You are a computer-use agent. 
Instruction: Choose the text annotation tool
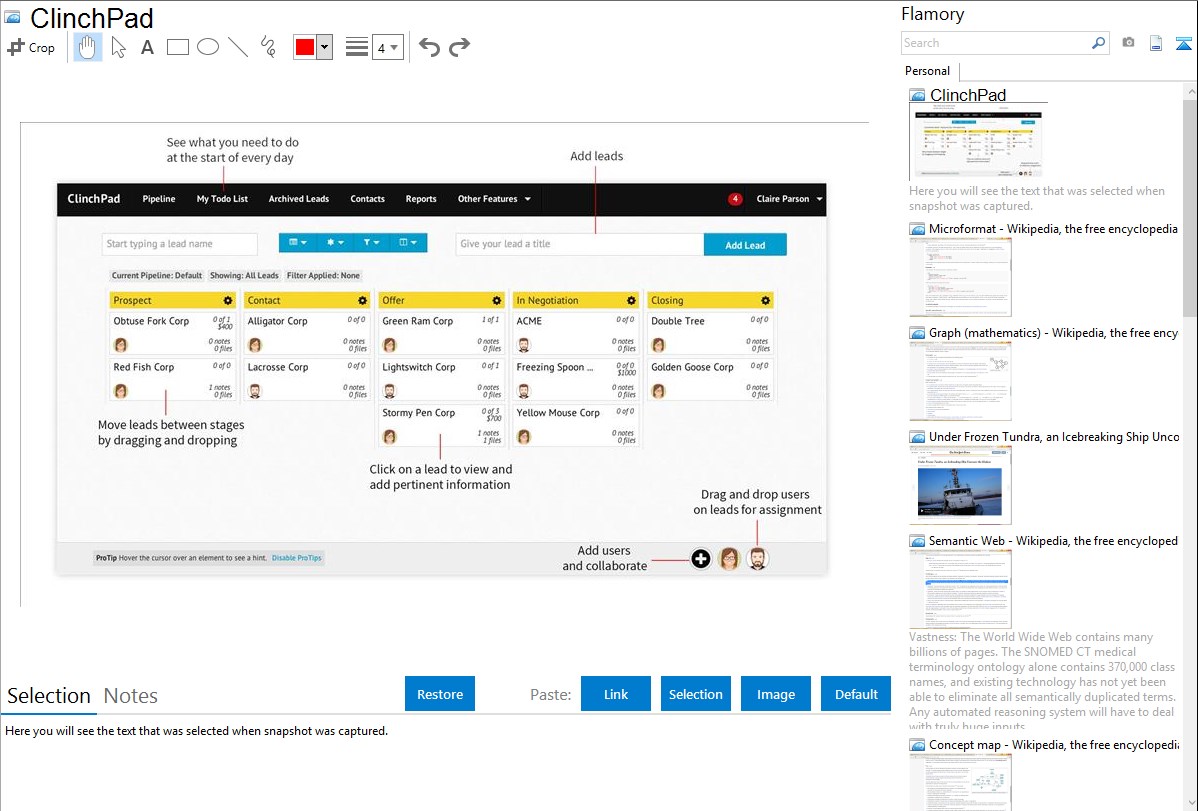[147, 47]
